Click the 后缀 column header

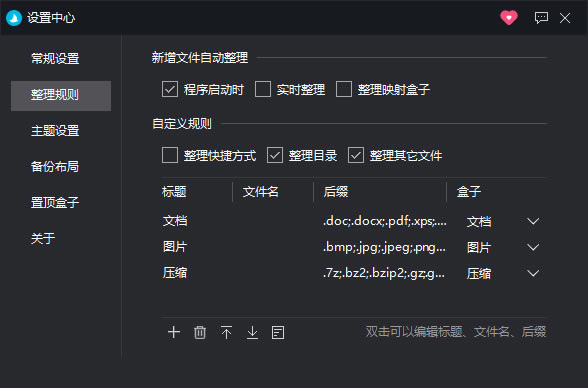point(336,192)
